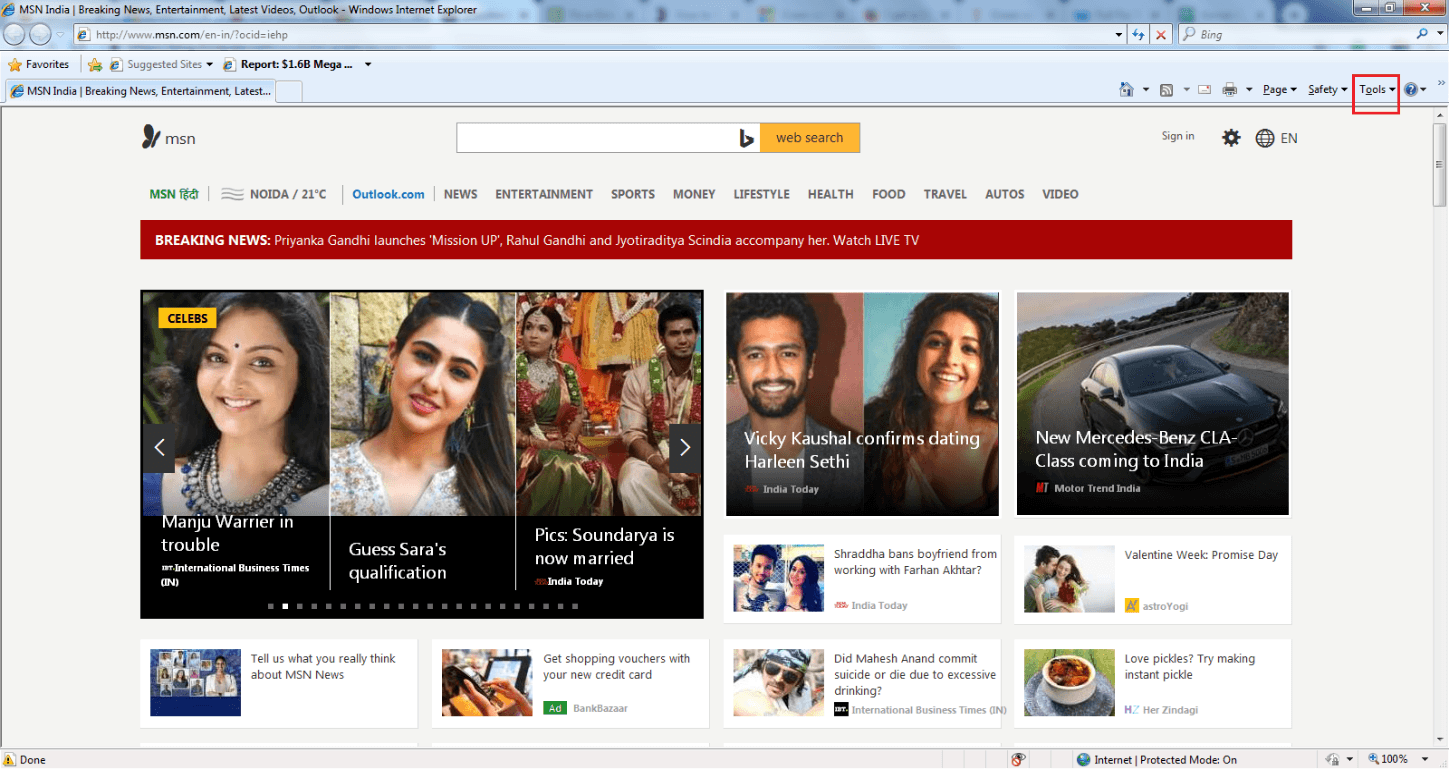The image size is (1449, 769).
Task: Select the MSN India tab
Action: coord(140,91)
